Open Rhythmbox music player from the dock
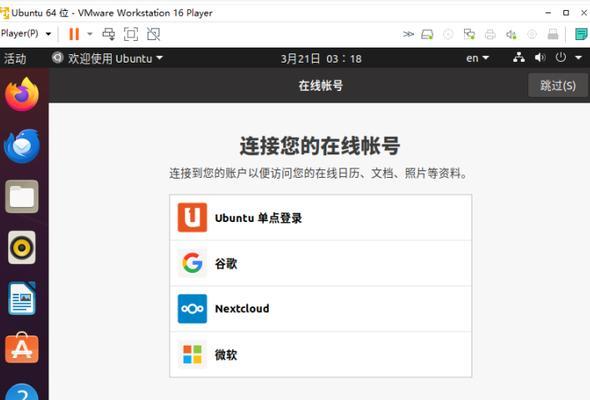This screenshot has height=400, width=590. [x=22, y=247]
